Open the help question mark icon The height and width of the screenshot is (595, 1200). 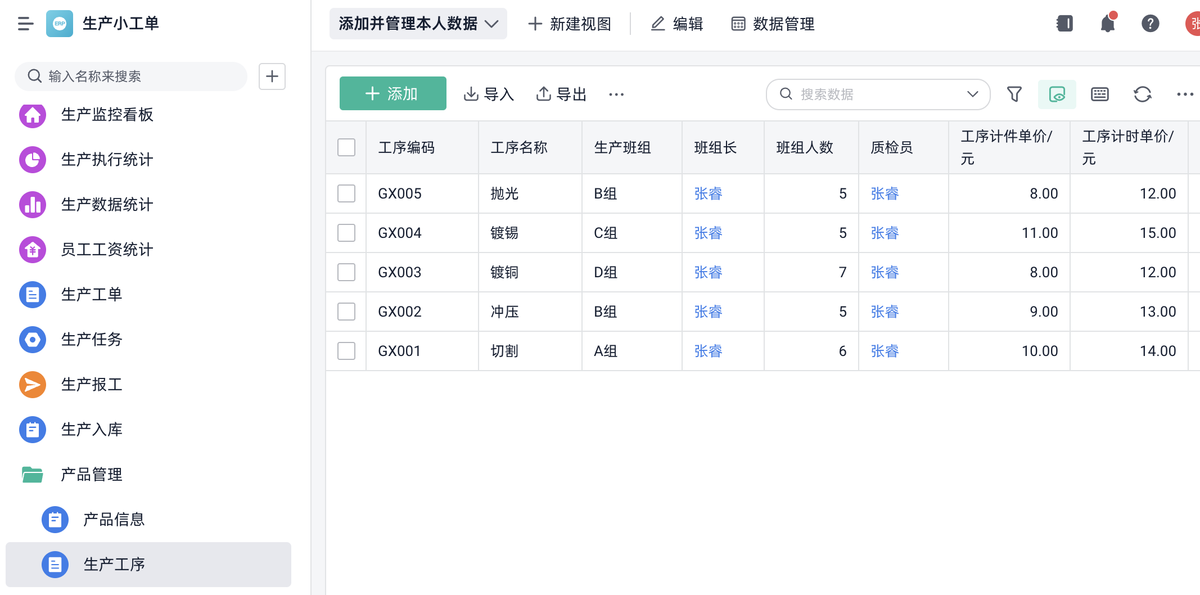pyautogui.click(x=1150, y=24)
